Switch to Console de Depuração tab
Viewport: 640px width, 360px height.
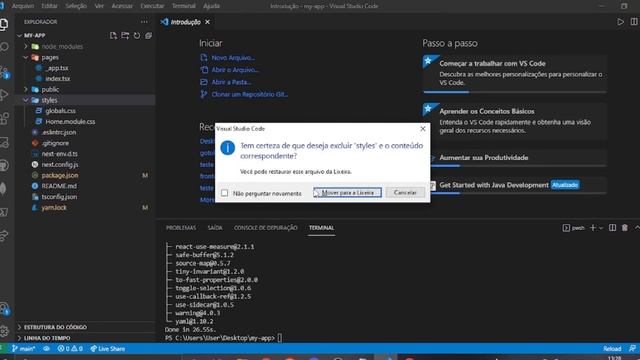tap(265, 228)
